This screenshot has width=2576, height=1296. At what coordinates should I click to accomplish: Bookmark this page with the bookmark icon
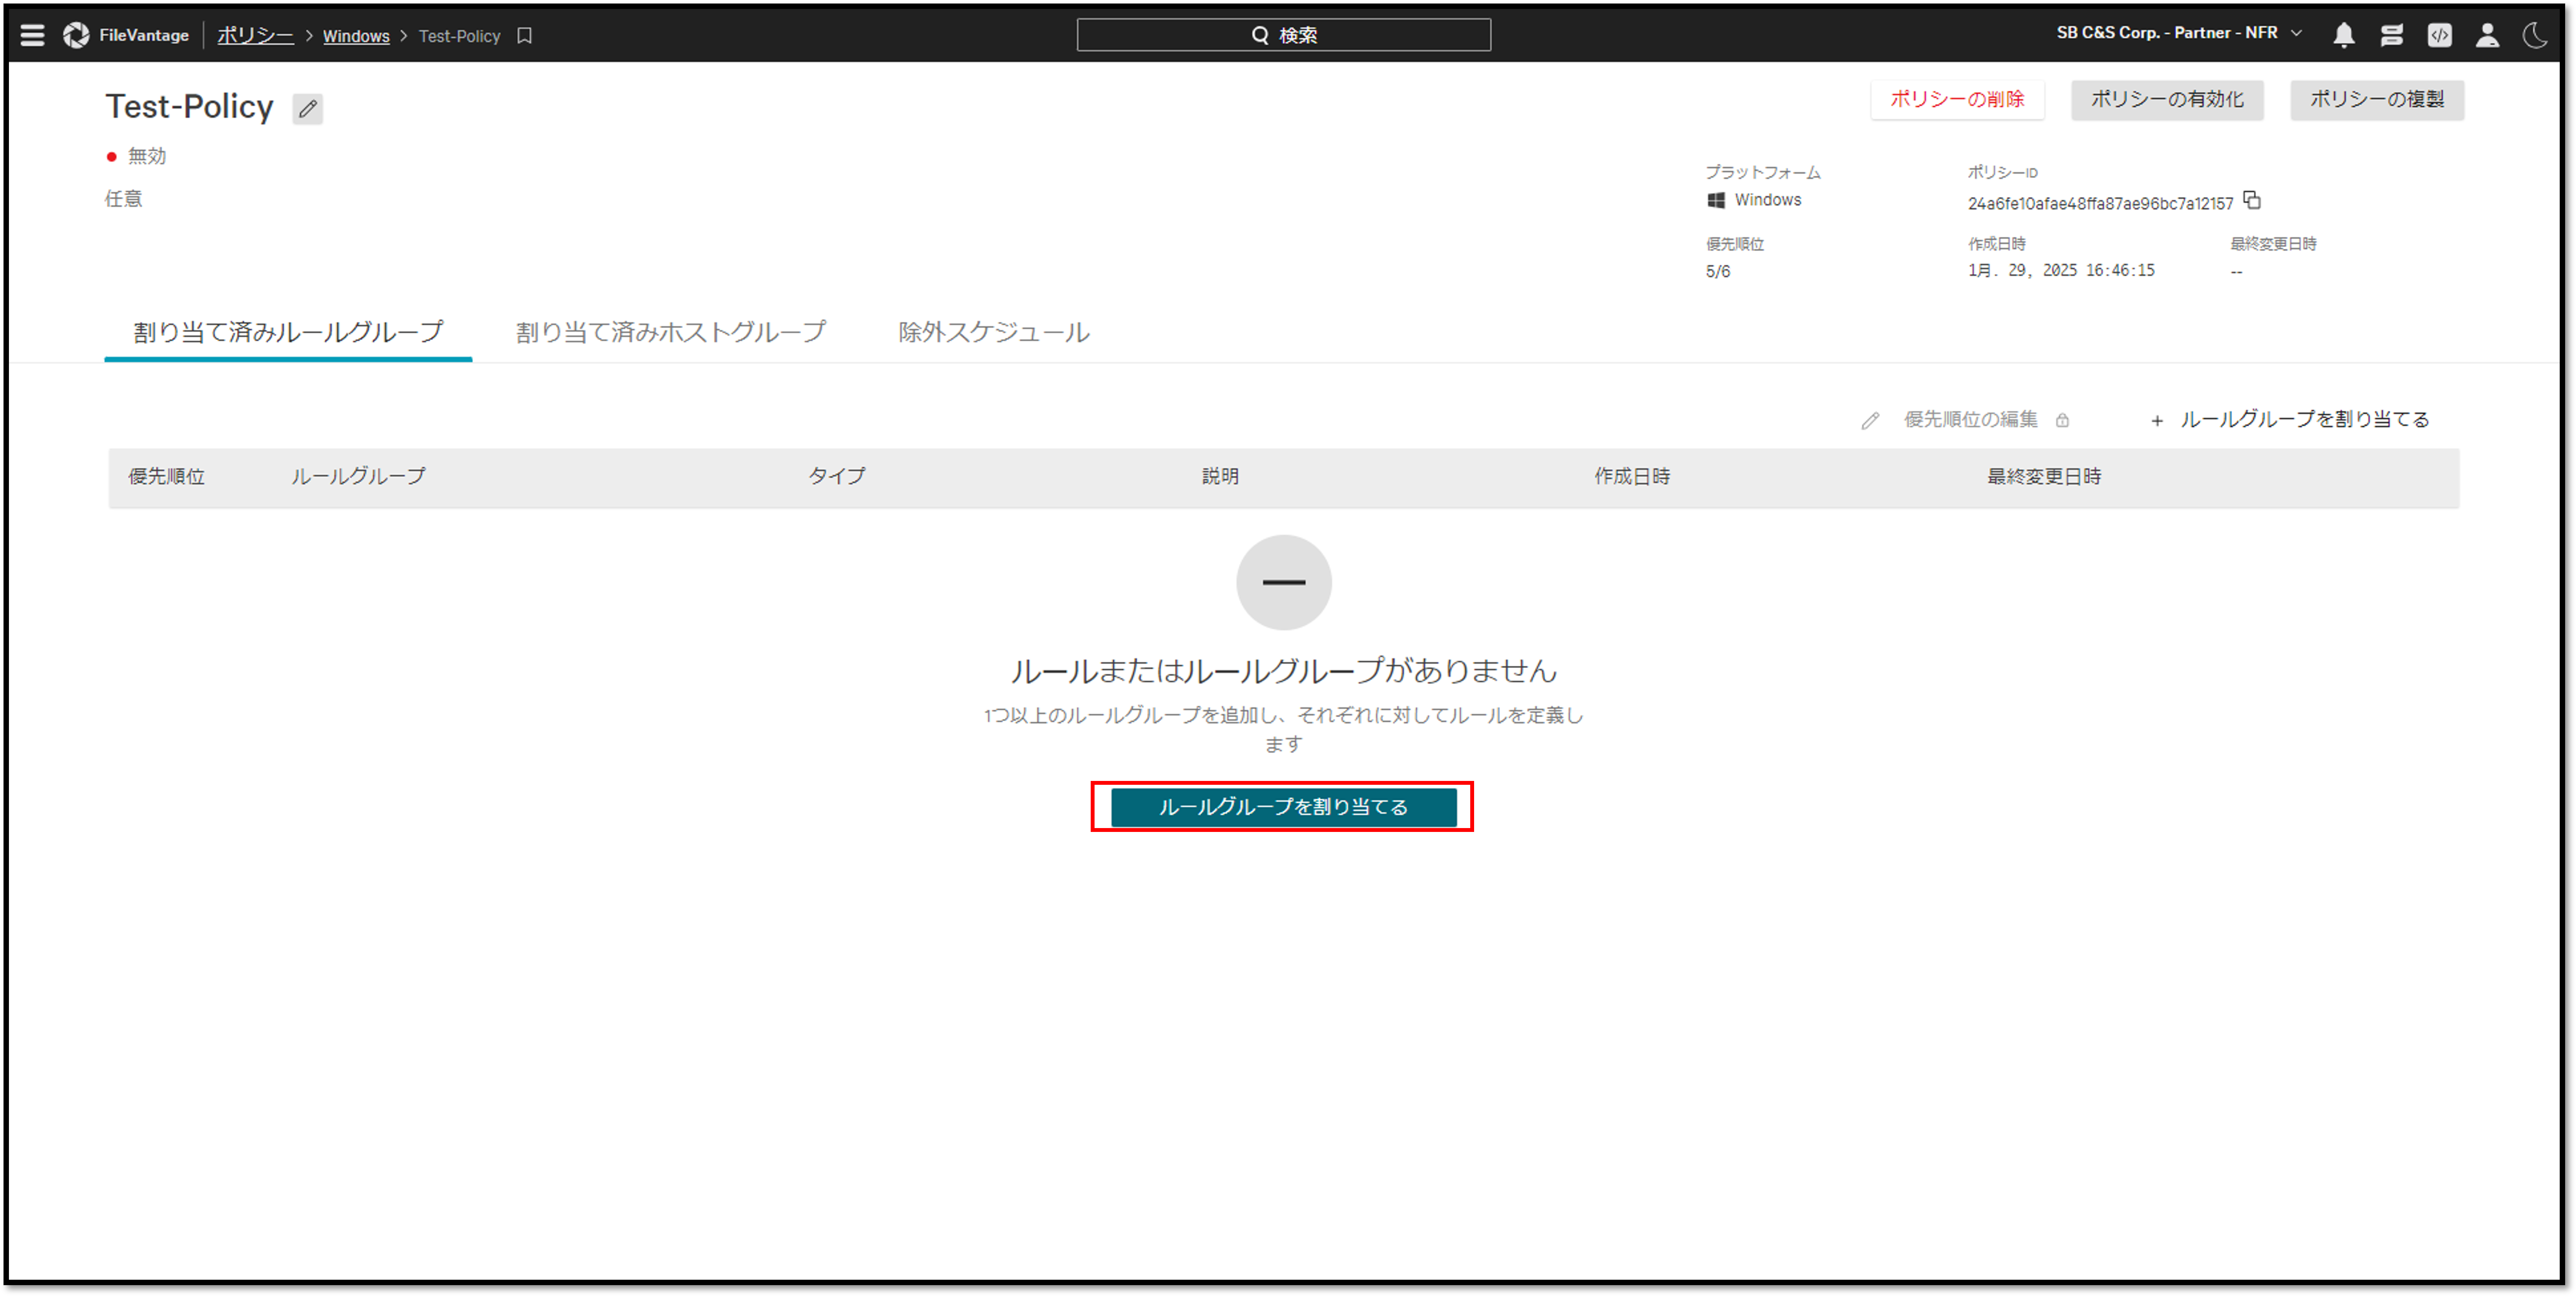coord(524,36)
